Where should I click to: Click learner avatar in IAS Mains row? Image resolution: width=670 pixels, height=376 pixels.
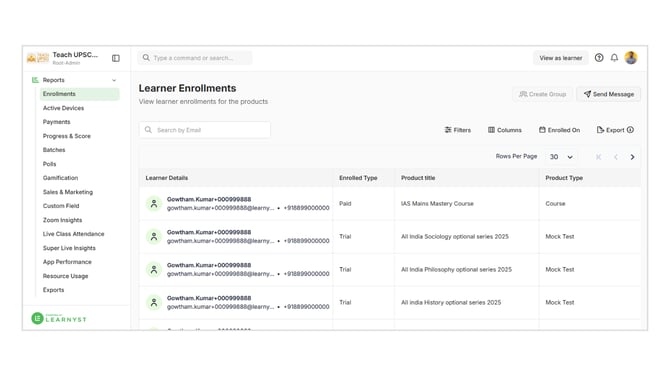[154, 204]
